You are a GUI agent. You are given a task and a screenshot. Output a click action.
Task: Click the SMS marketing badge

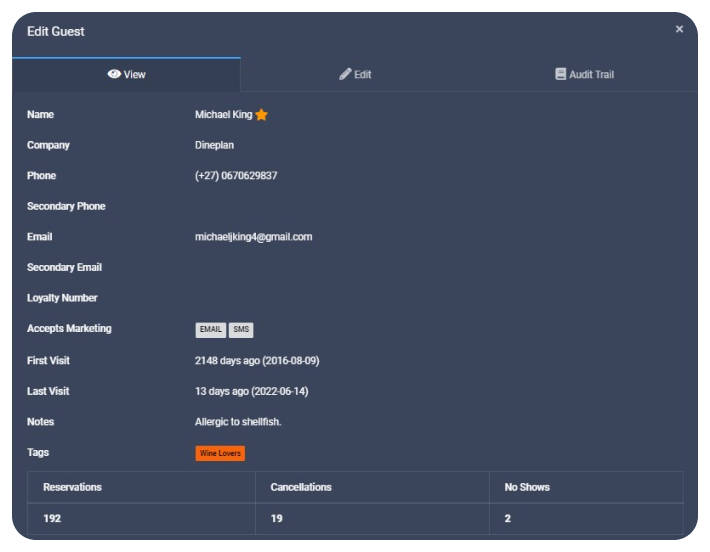(x=241, y=330)
